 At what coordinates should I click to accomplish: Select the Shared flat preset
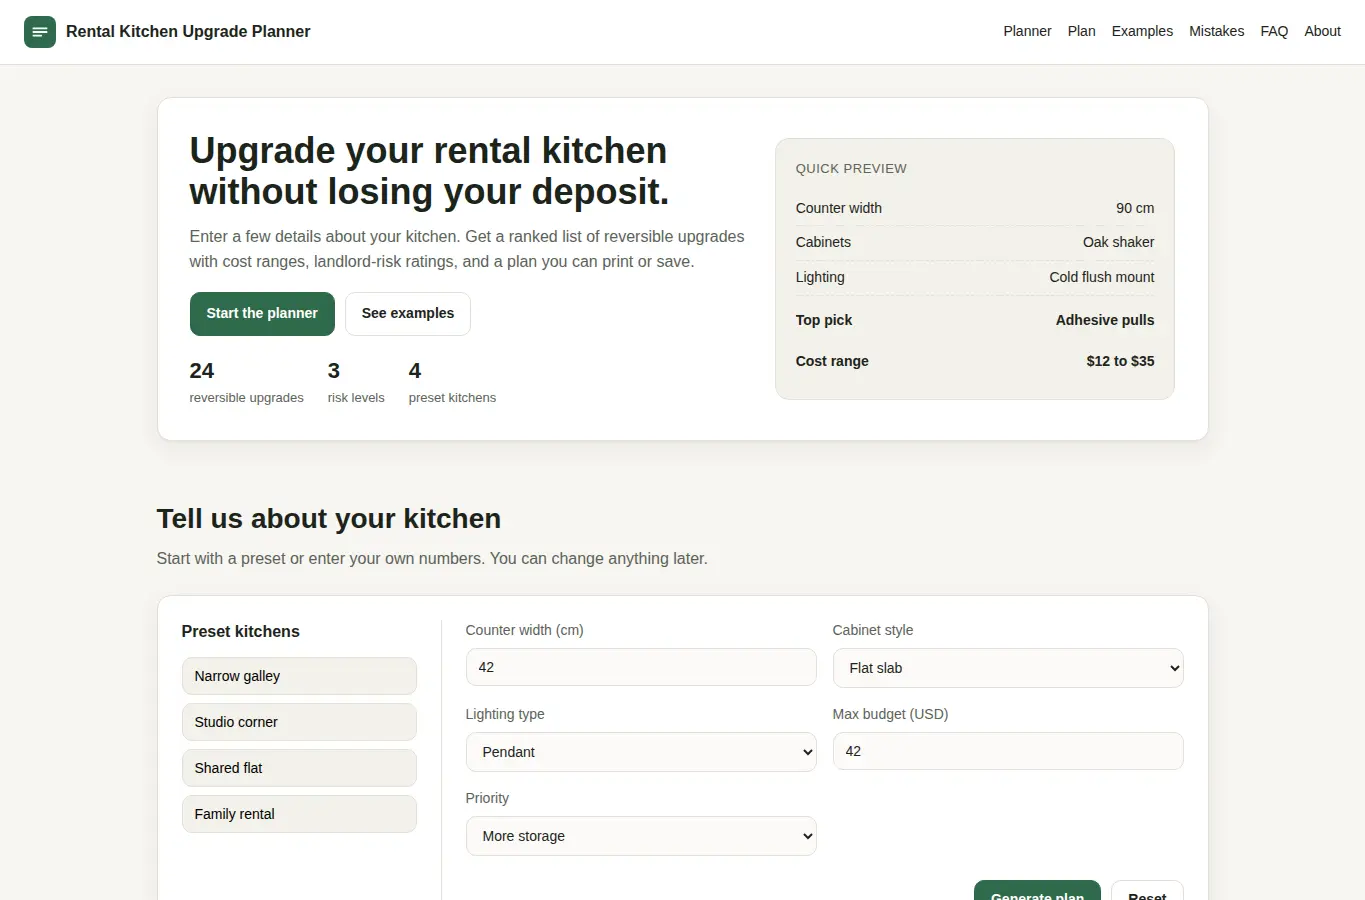(x=299, y=768)
